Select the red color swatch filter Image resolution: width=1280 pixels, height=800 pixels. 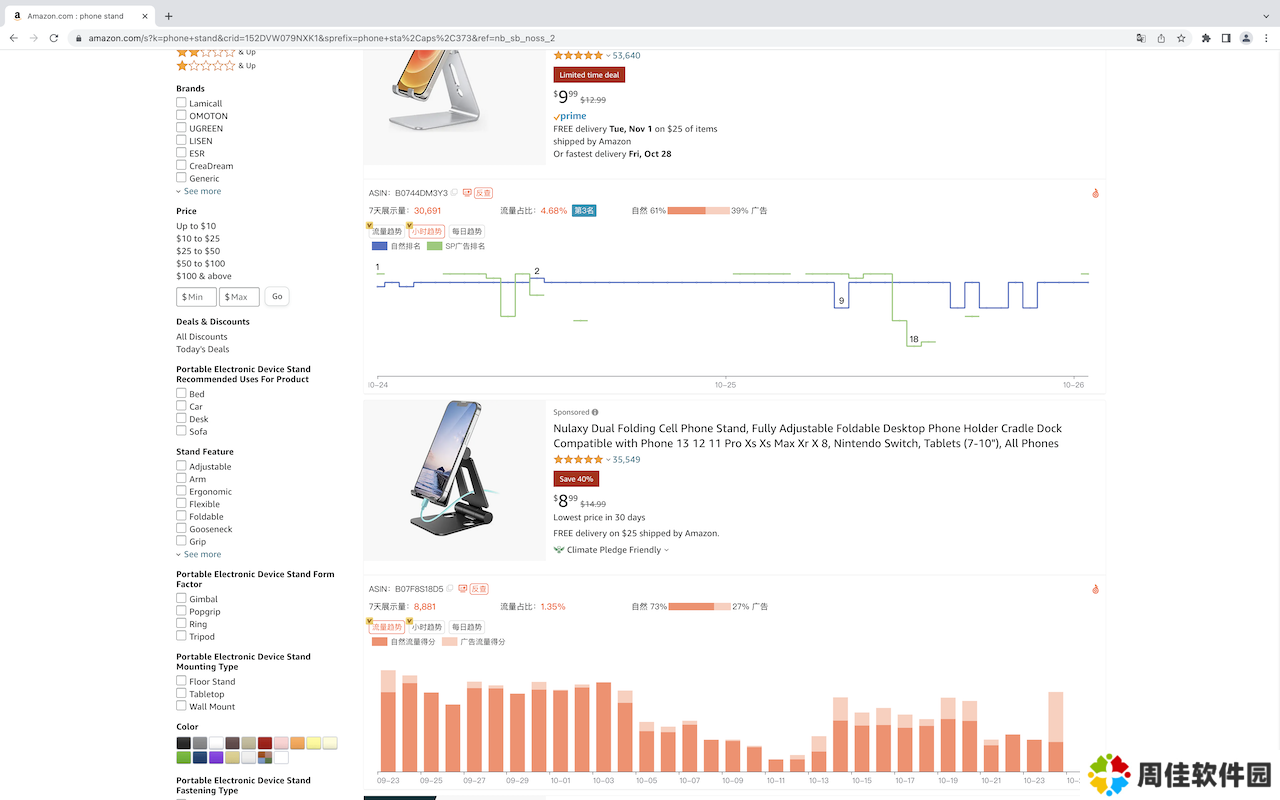(x=265, y=743)
